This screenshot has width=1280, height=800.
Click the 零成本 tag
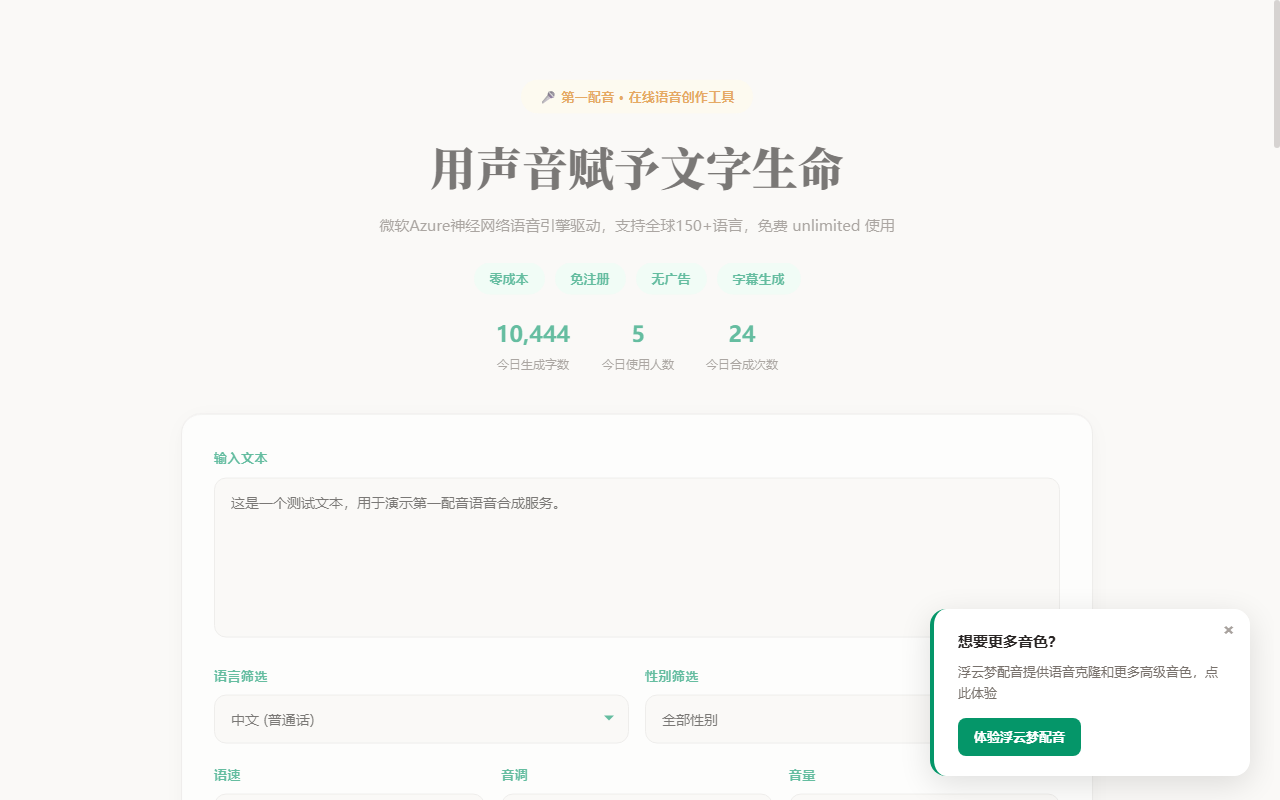click(508, 280)
